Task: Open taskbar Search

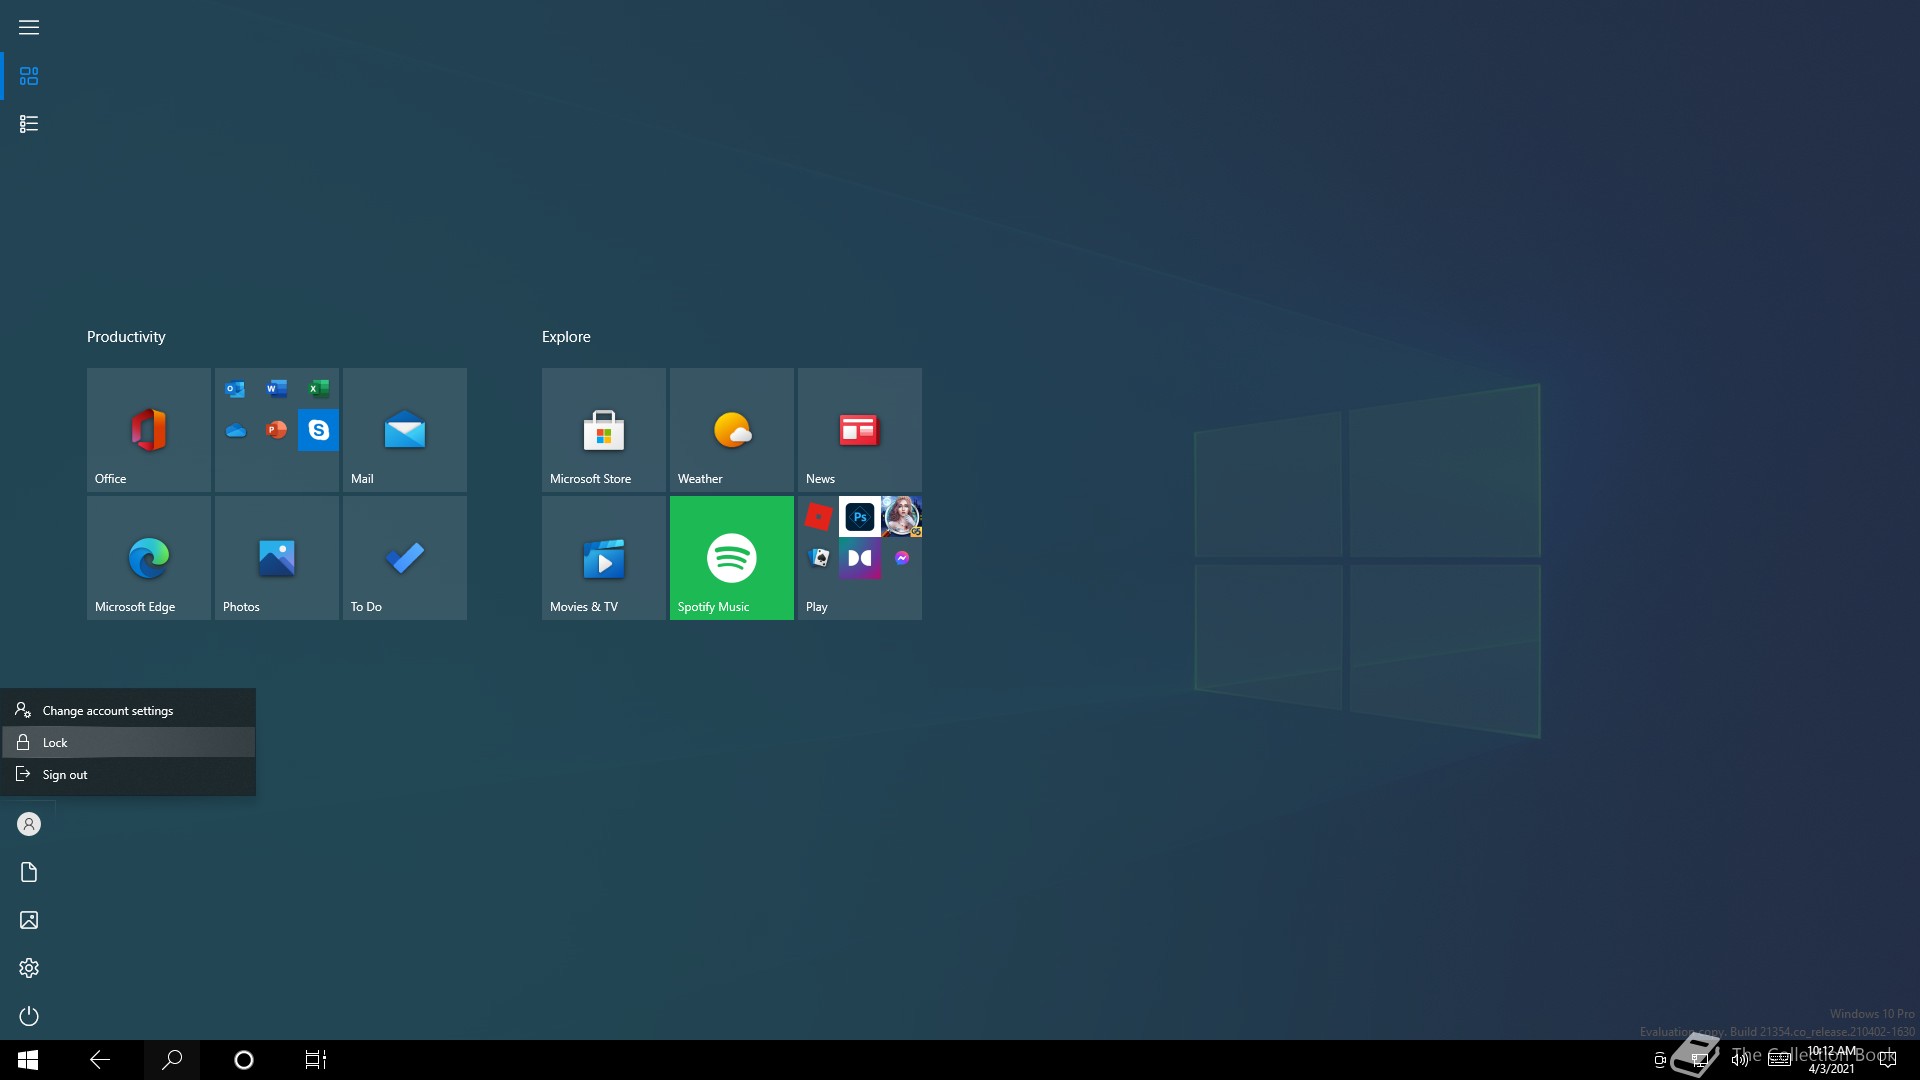Action: pyautogui.click(x=172, y=1060)
